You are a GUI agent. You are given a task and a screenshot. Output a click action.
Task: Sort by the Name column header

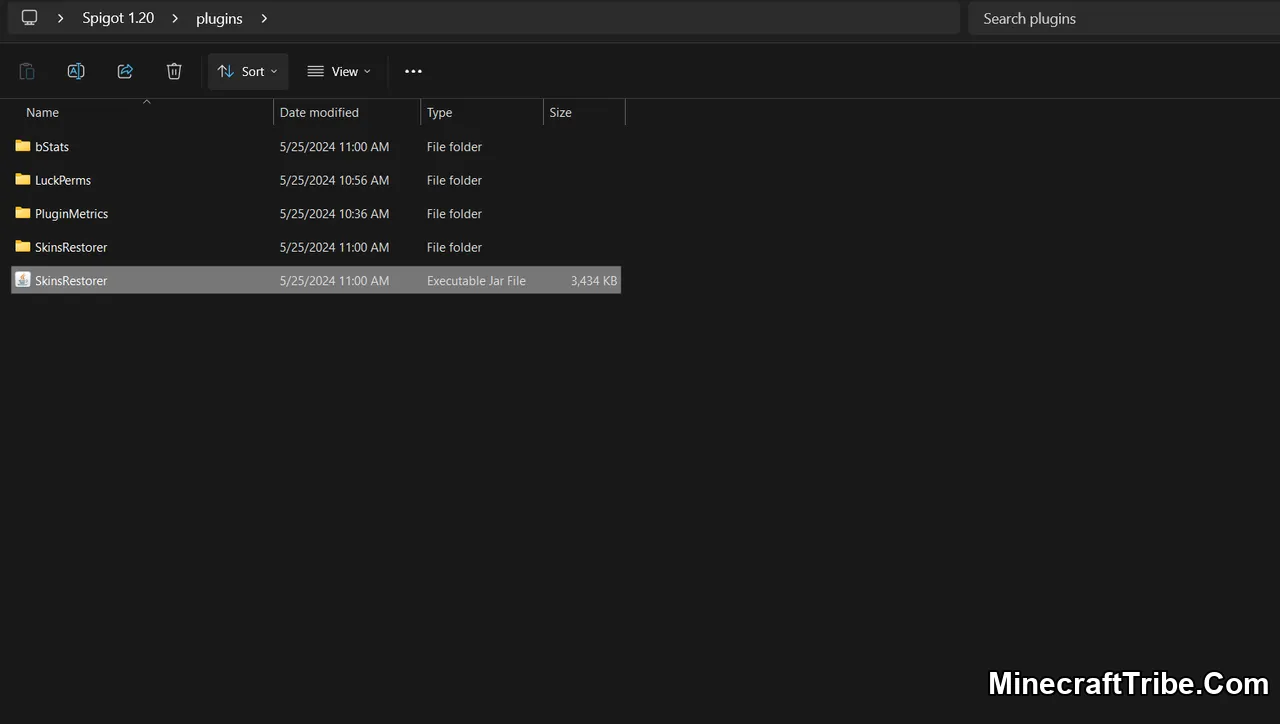(x=42, y=113)
